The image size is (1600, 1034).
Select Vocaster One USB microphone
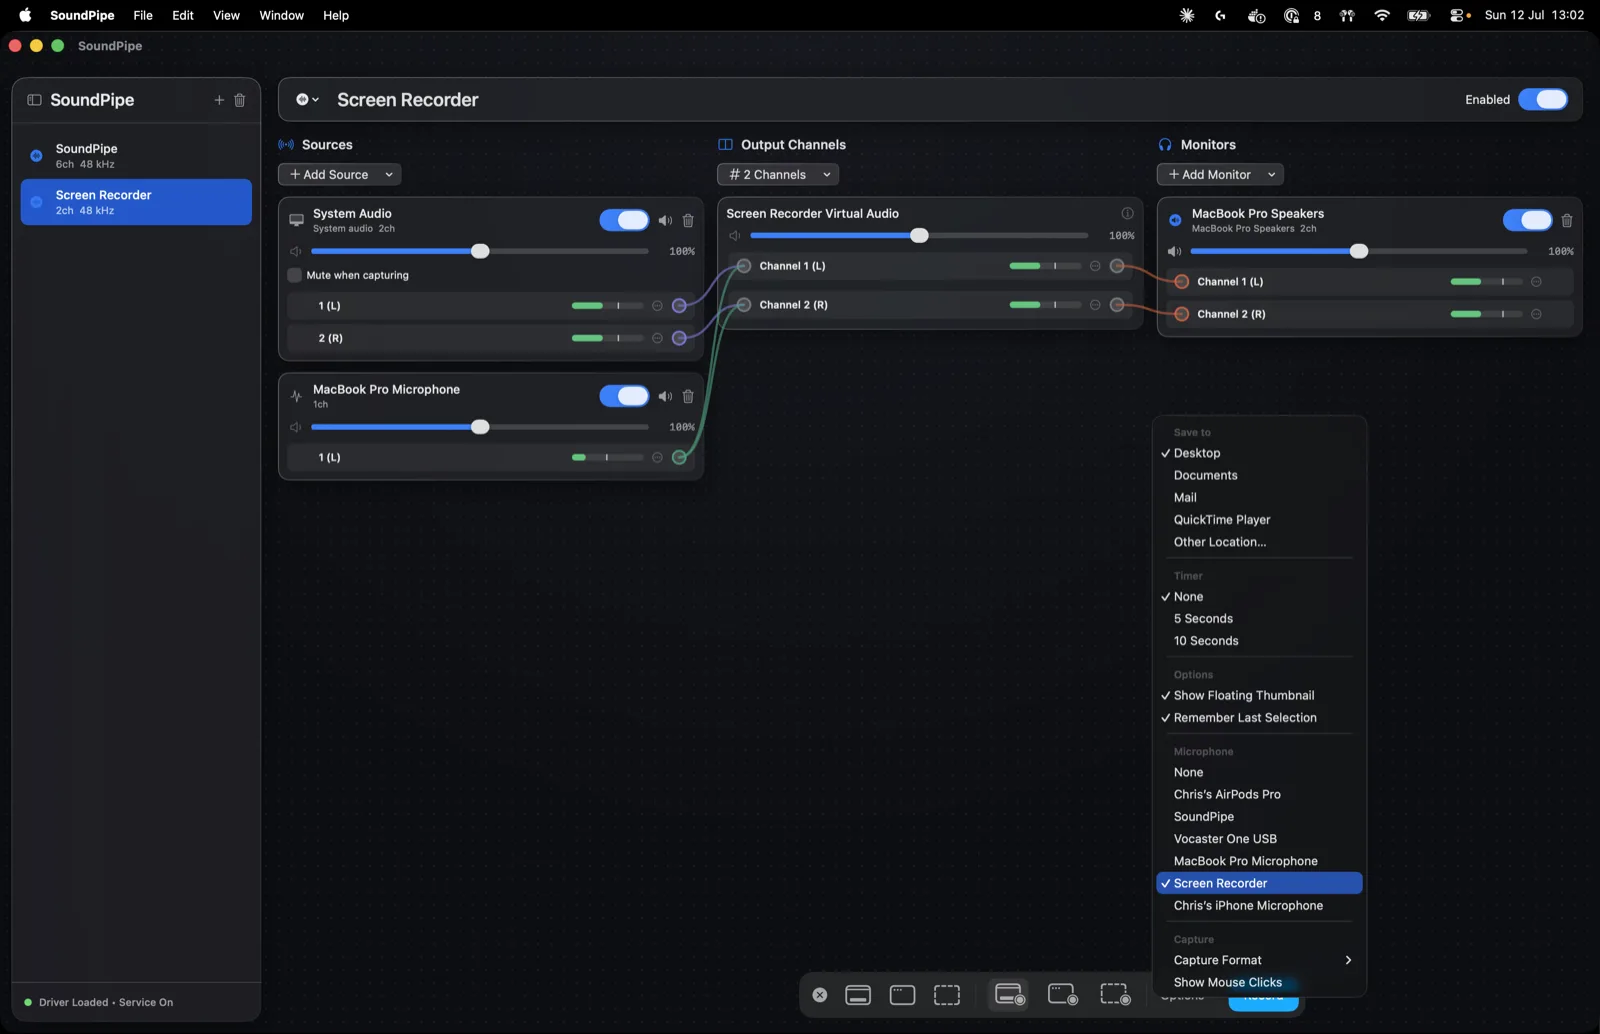pyautogui.click(x=1225, y=838)
